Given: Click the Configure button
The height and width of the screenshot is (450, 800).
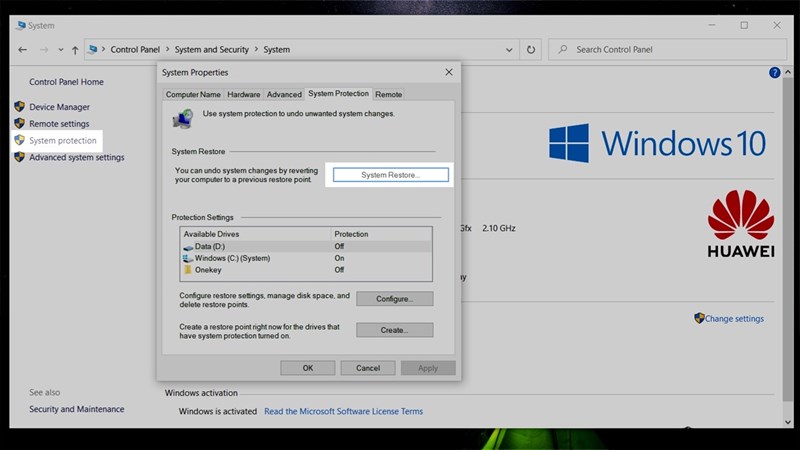Looking at the screenshot, I should 395,299.
